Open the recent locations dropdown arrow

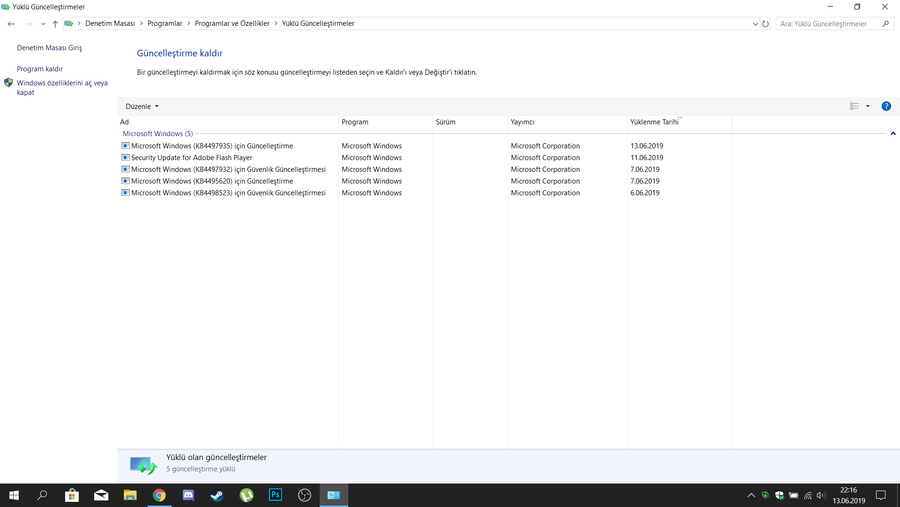(43, 24)
